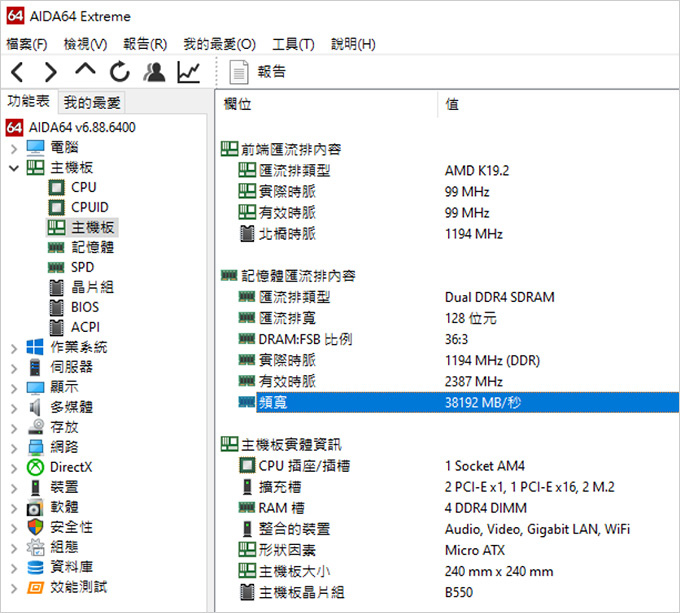Image resolution: width=680 pixels, height=613 pixels.
Task: Click the 晶片組 chipset icon in the tree
Action: [x=56, y=287]
